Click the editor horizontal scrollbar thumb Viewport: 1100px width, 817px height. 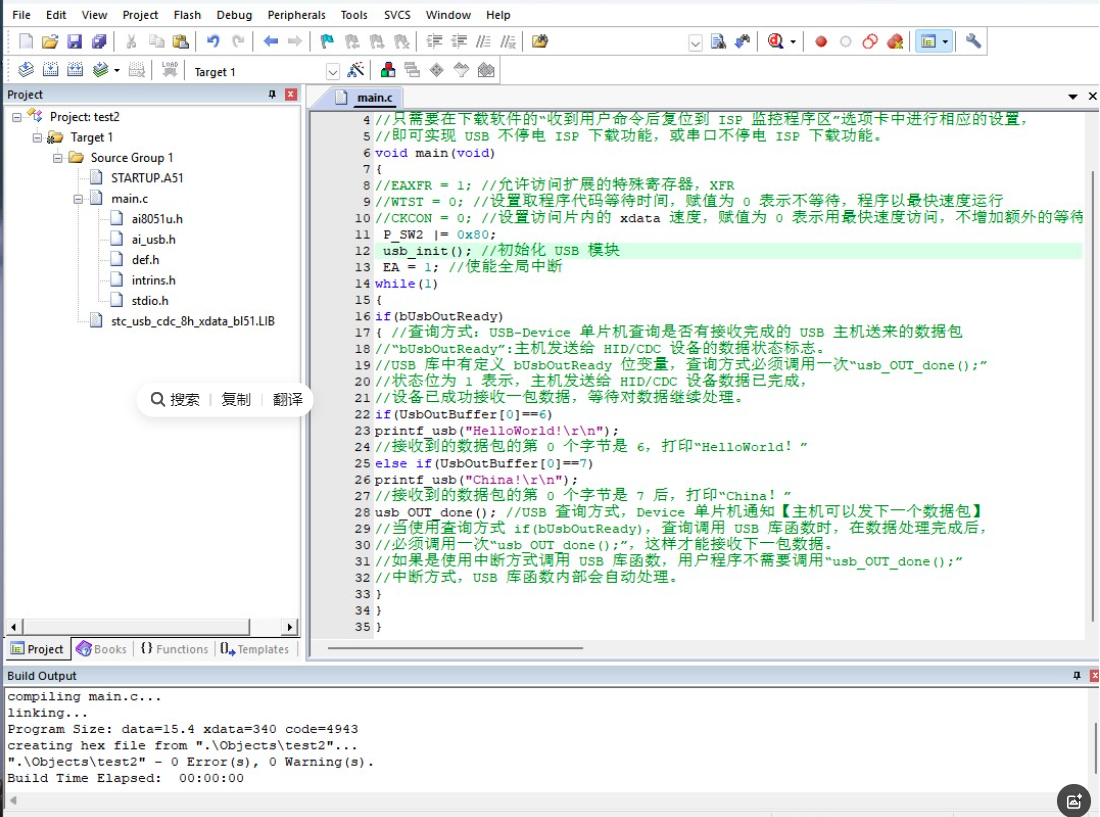coord(455,648)
